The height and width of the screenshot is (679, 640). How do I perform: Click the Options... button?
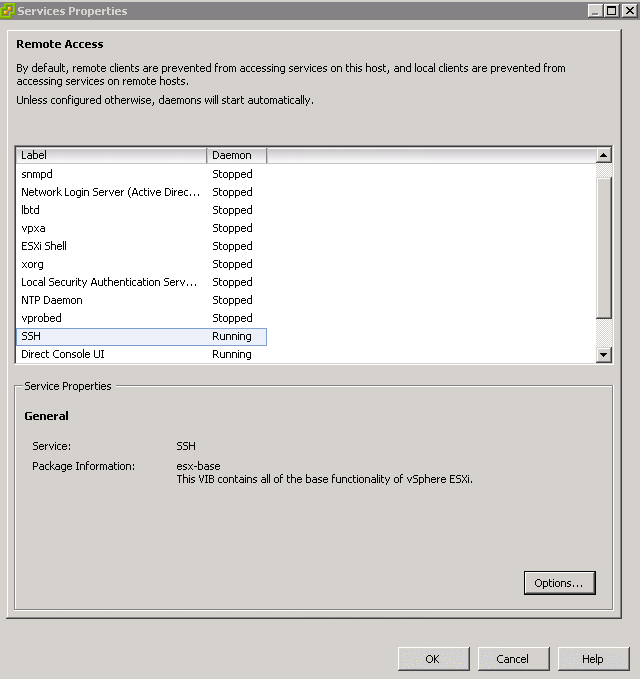point(559,583)
